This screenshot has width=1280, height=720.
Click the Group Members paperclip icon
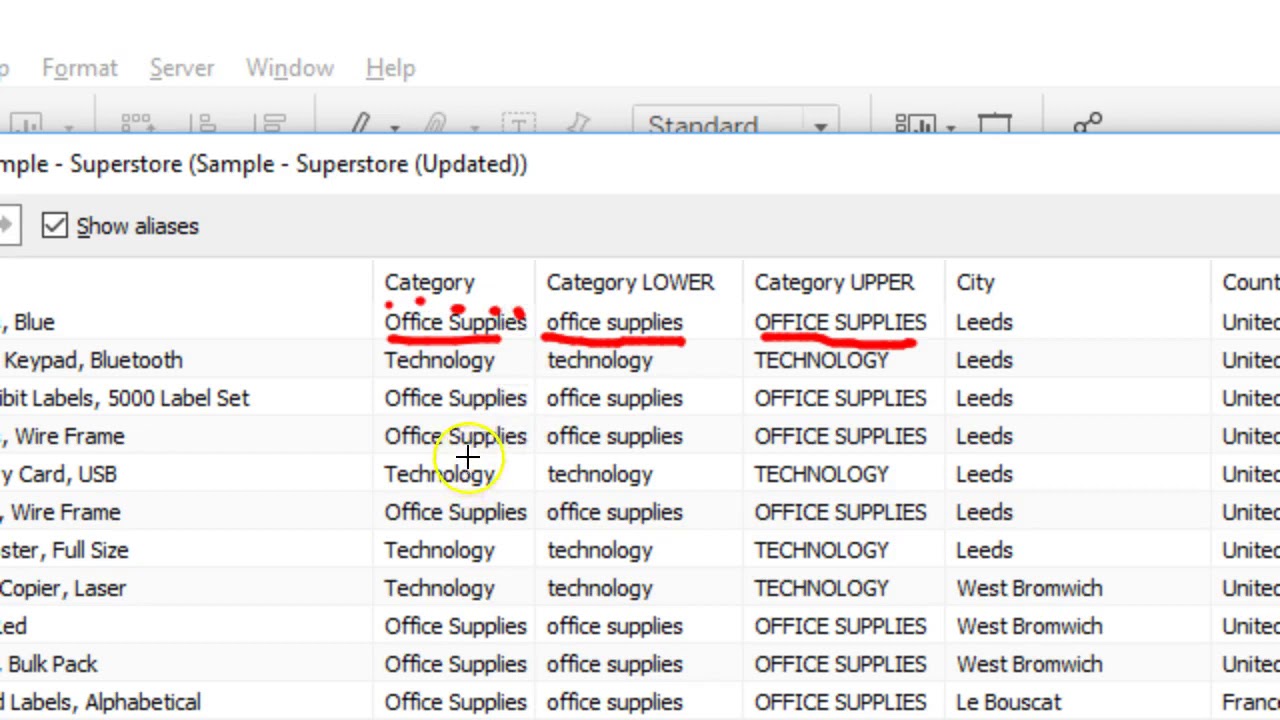click(x=435, y=125)
